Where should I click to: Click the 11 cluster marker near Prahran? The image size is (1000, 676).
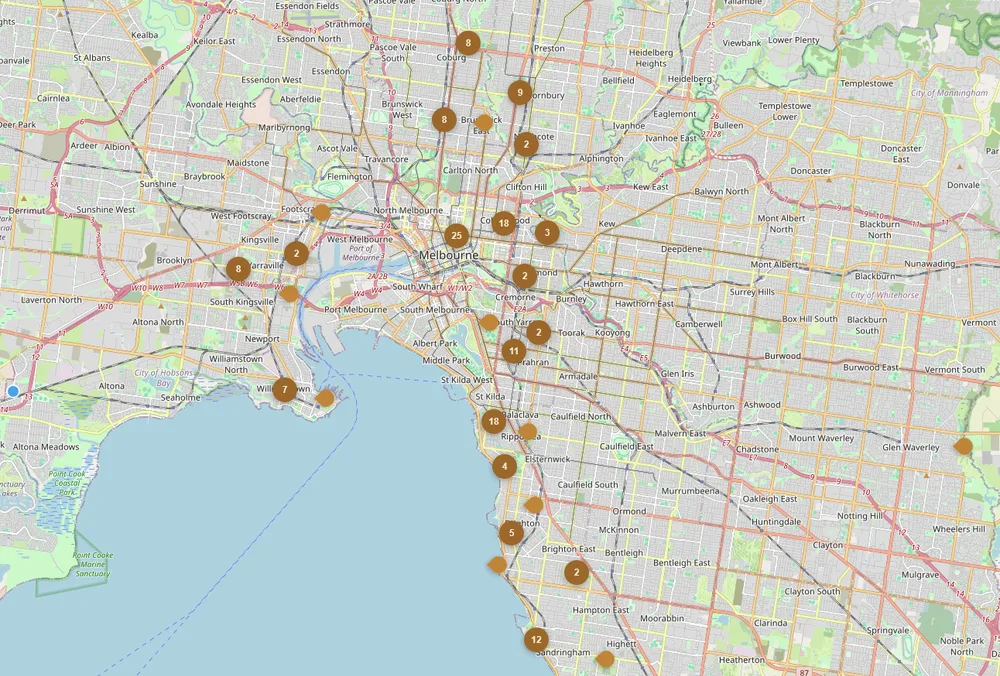point(514,351)
